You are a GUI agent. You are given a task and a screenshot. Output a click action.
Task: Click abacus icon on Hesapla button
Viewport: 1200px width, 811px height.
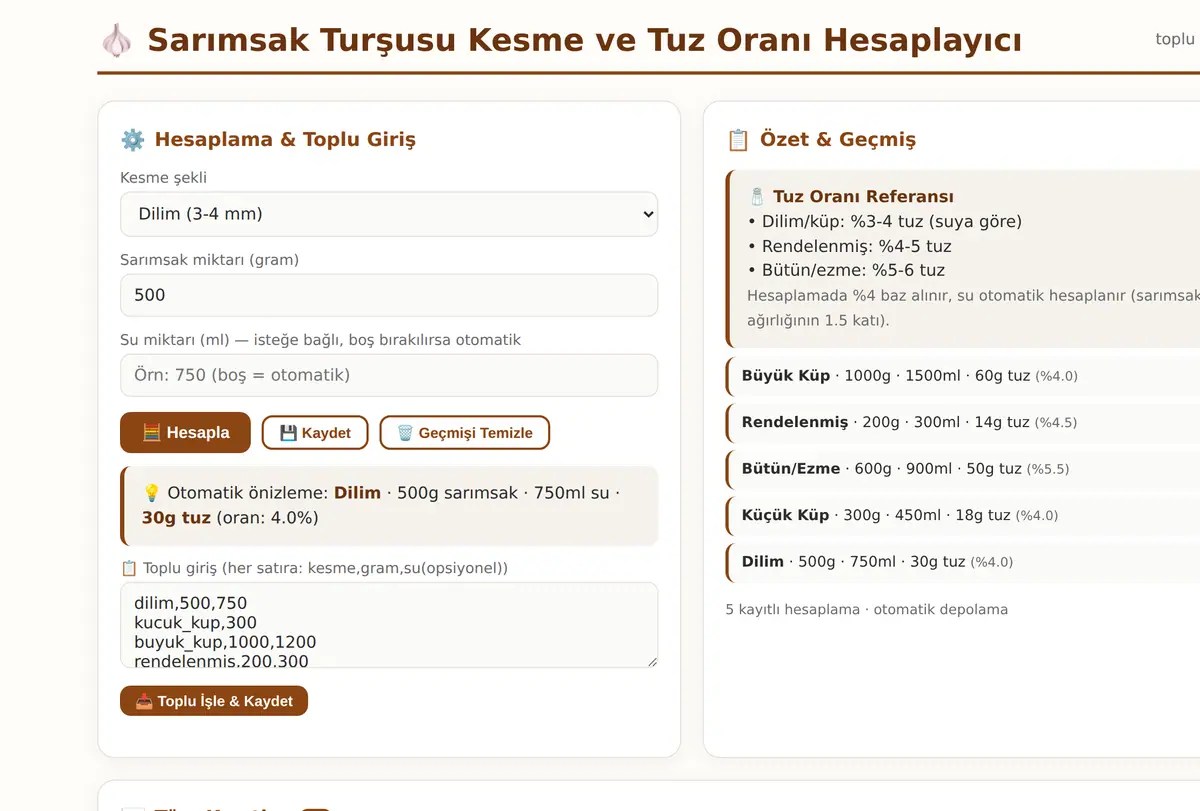click(151, 433)
